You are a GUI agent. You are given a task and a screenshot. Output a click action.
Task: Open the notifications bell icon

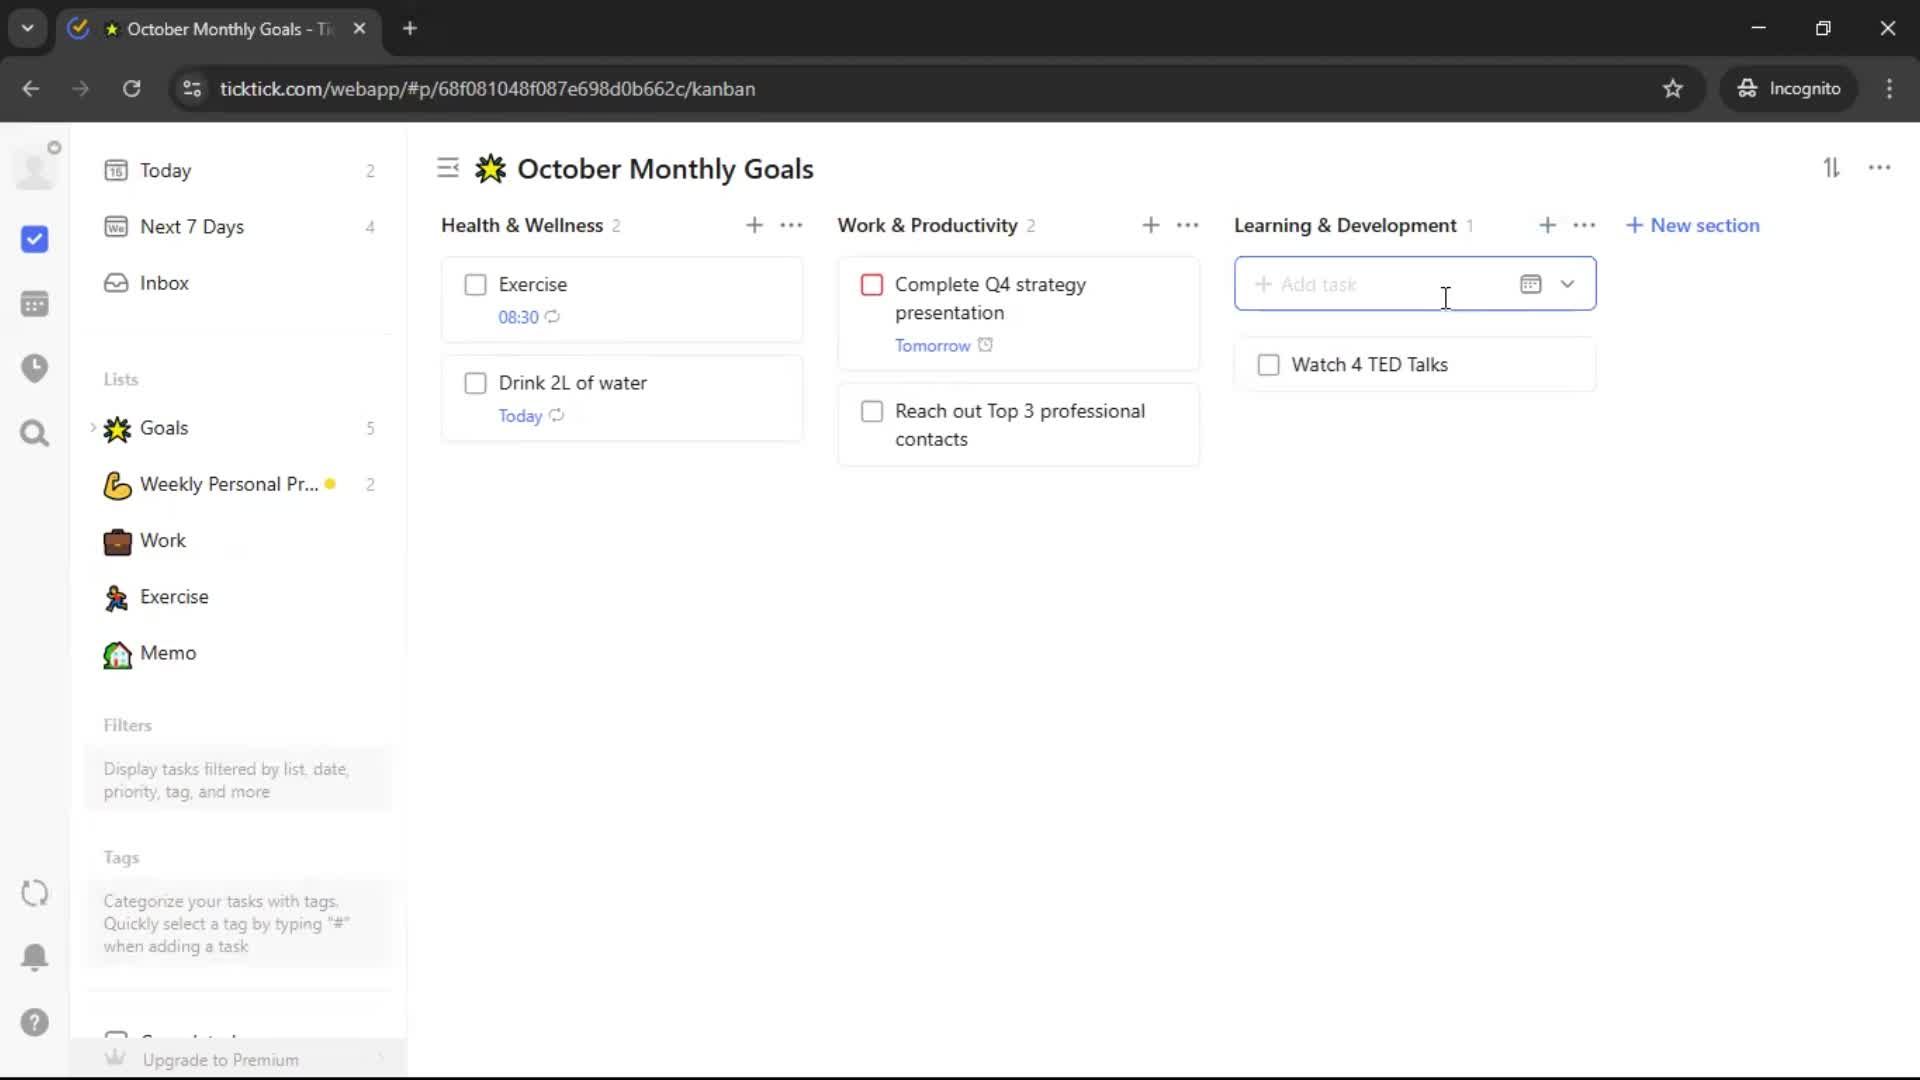coord(34,957)
